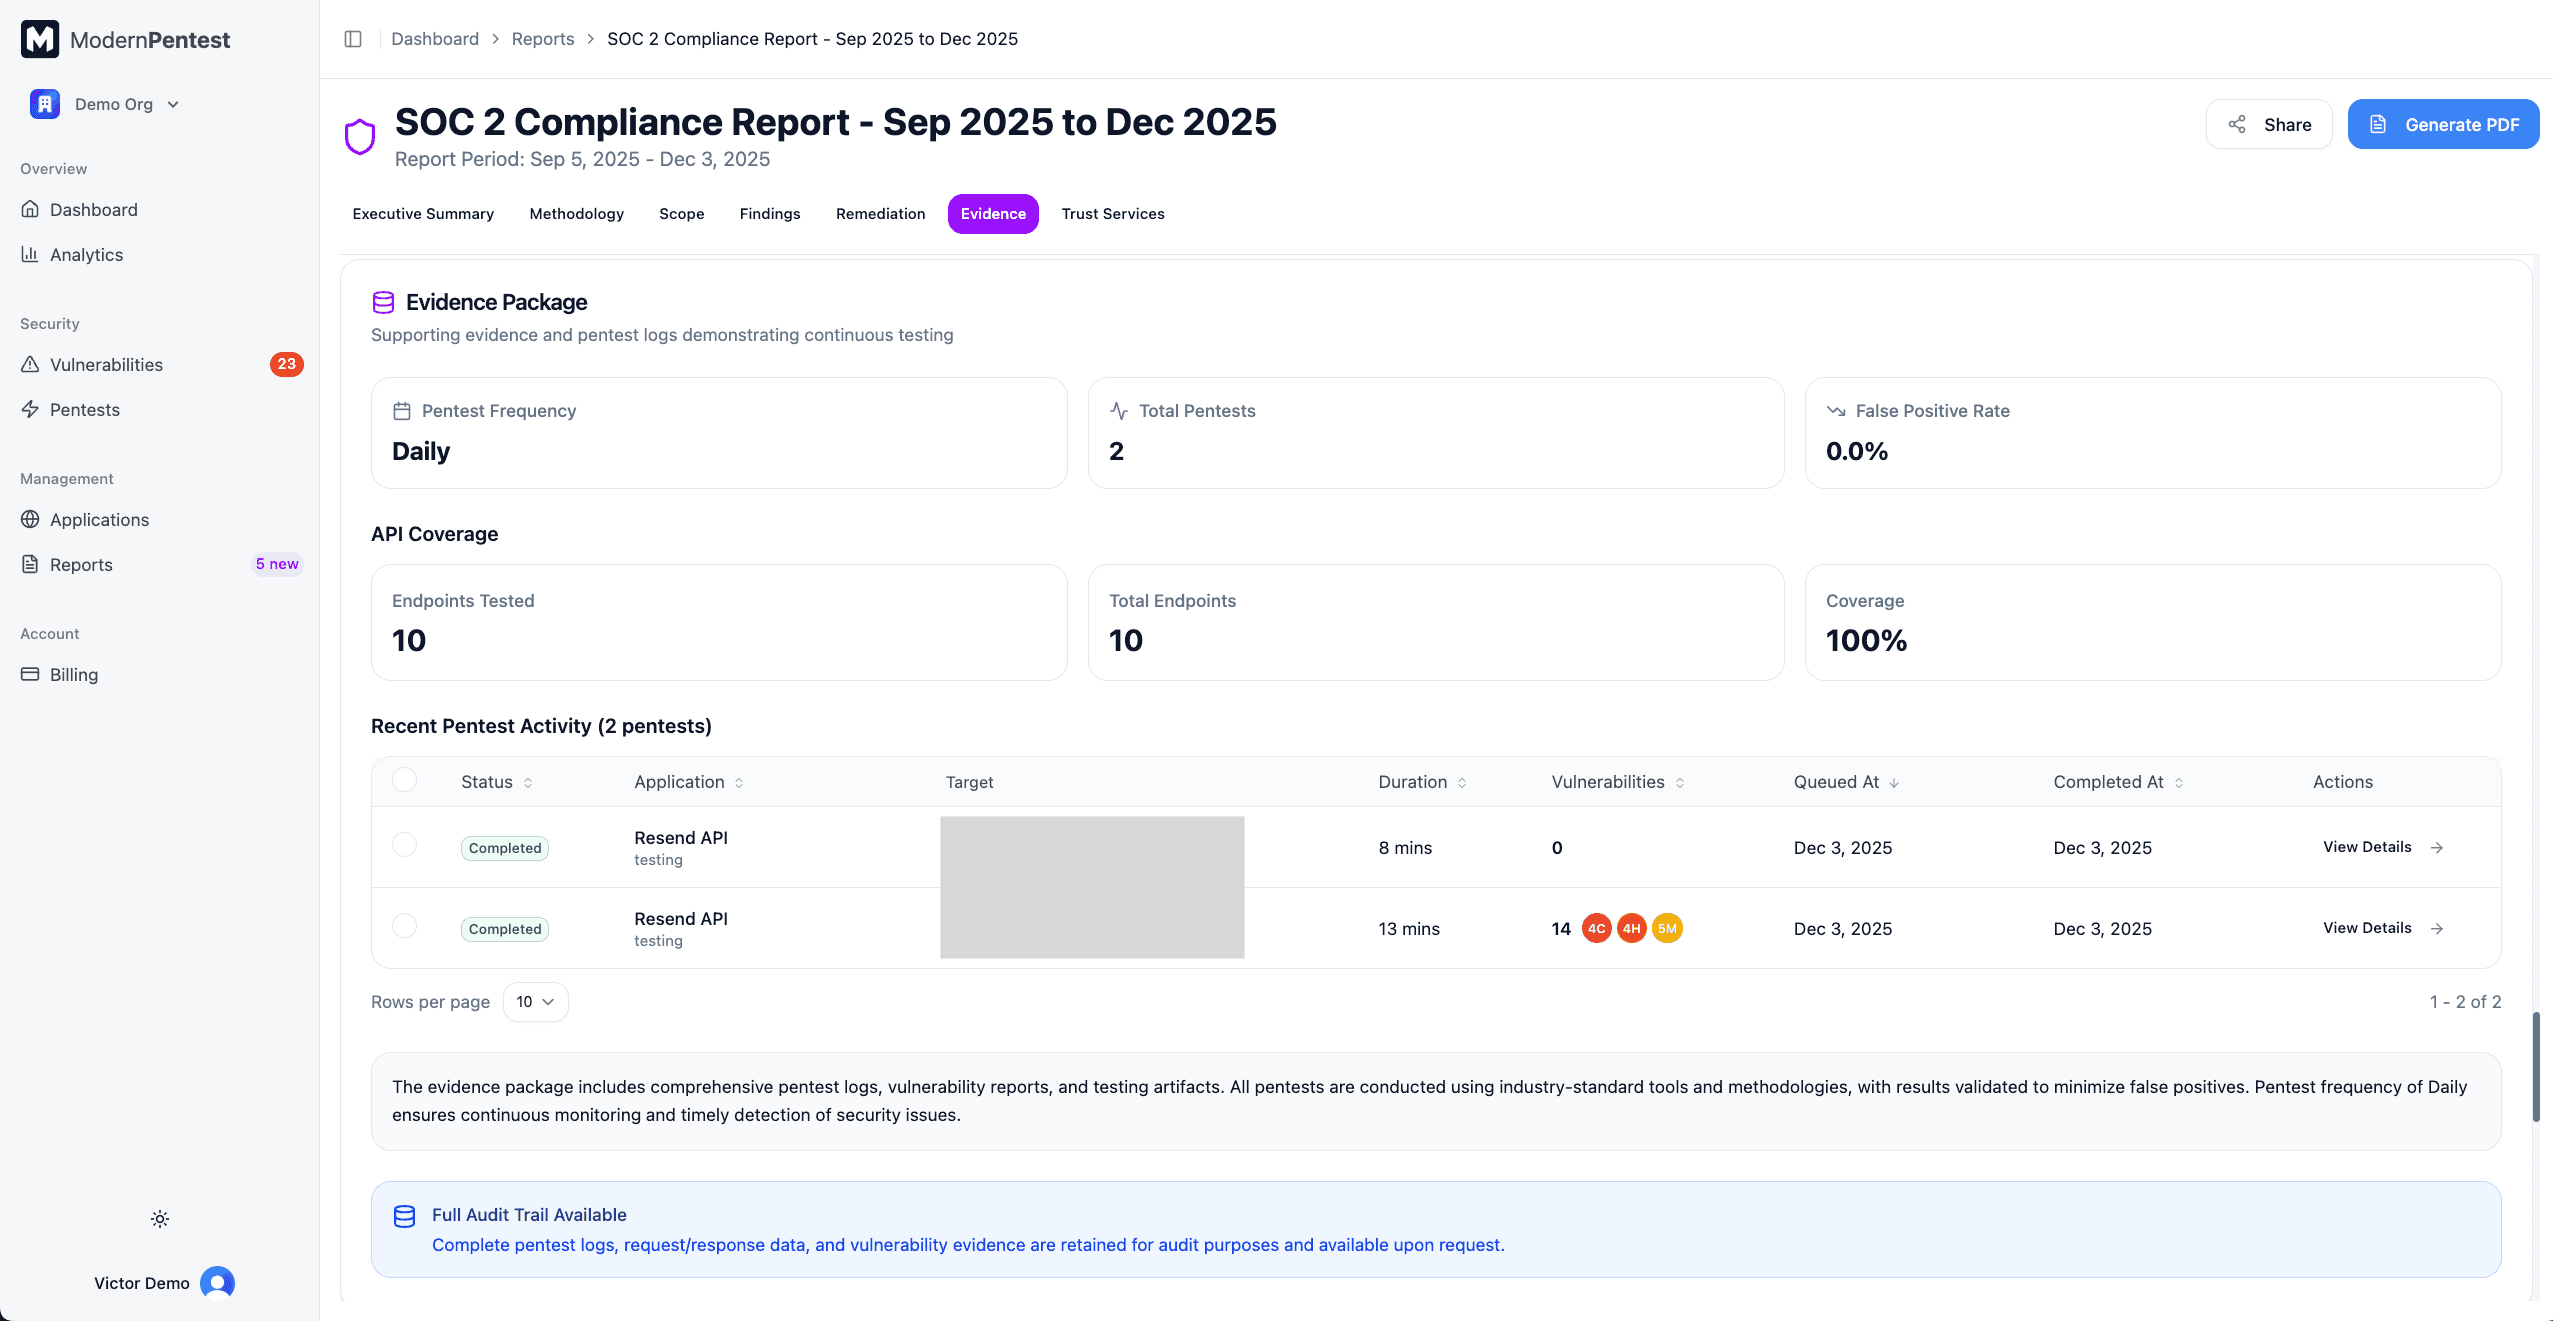Viewport: 2553px width, 1321px height.
Task: Click the Analytics chart icon
Action: click(x=30, y=254)
